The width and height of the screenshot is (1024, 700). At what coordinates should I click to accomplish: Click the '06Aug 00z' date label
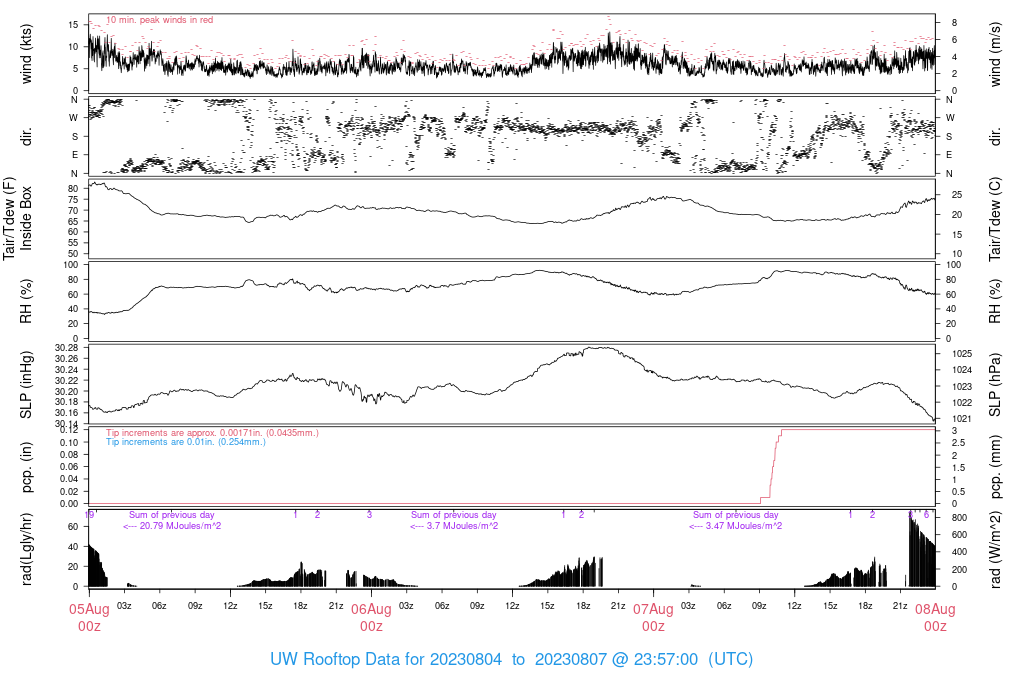tap(372, 618)
